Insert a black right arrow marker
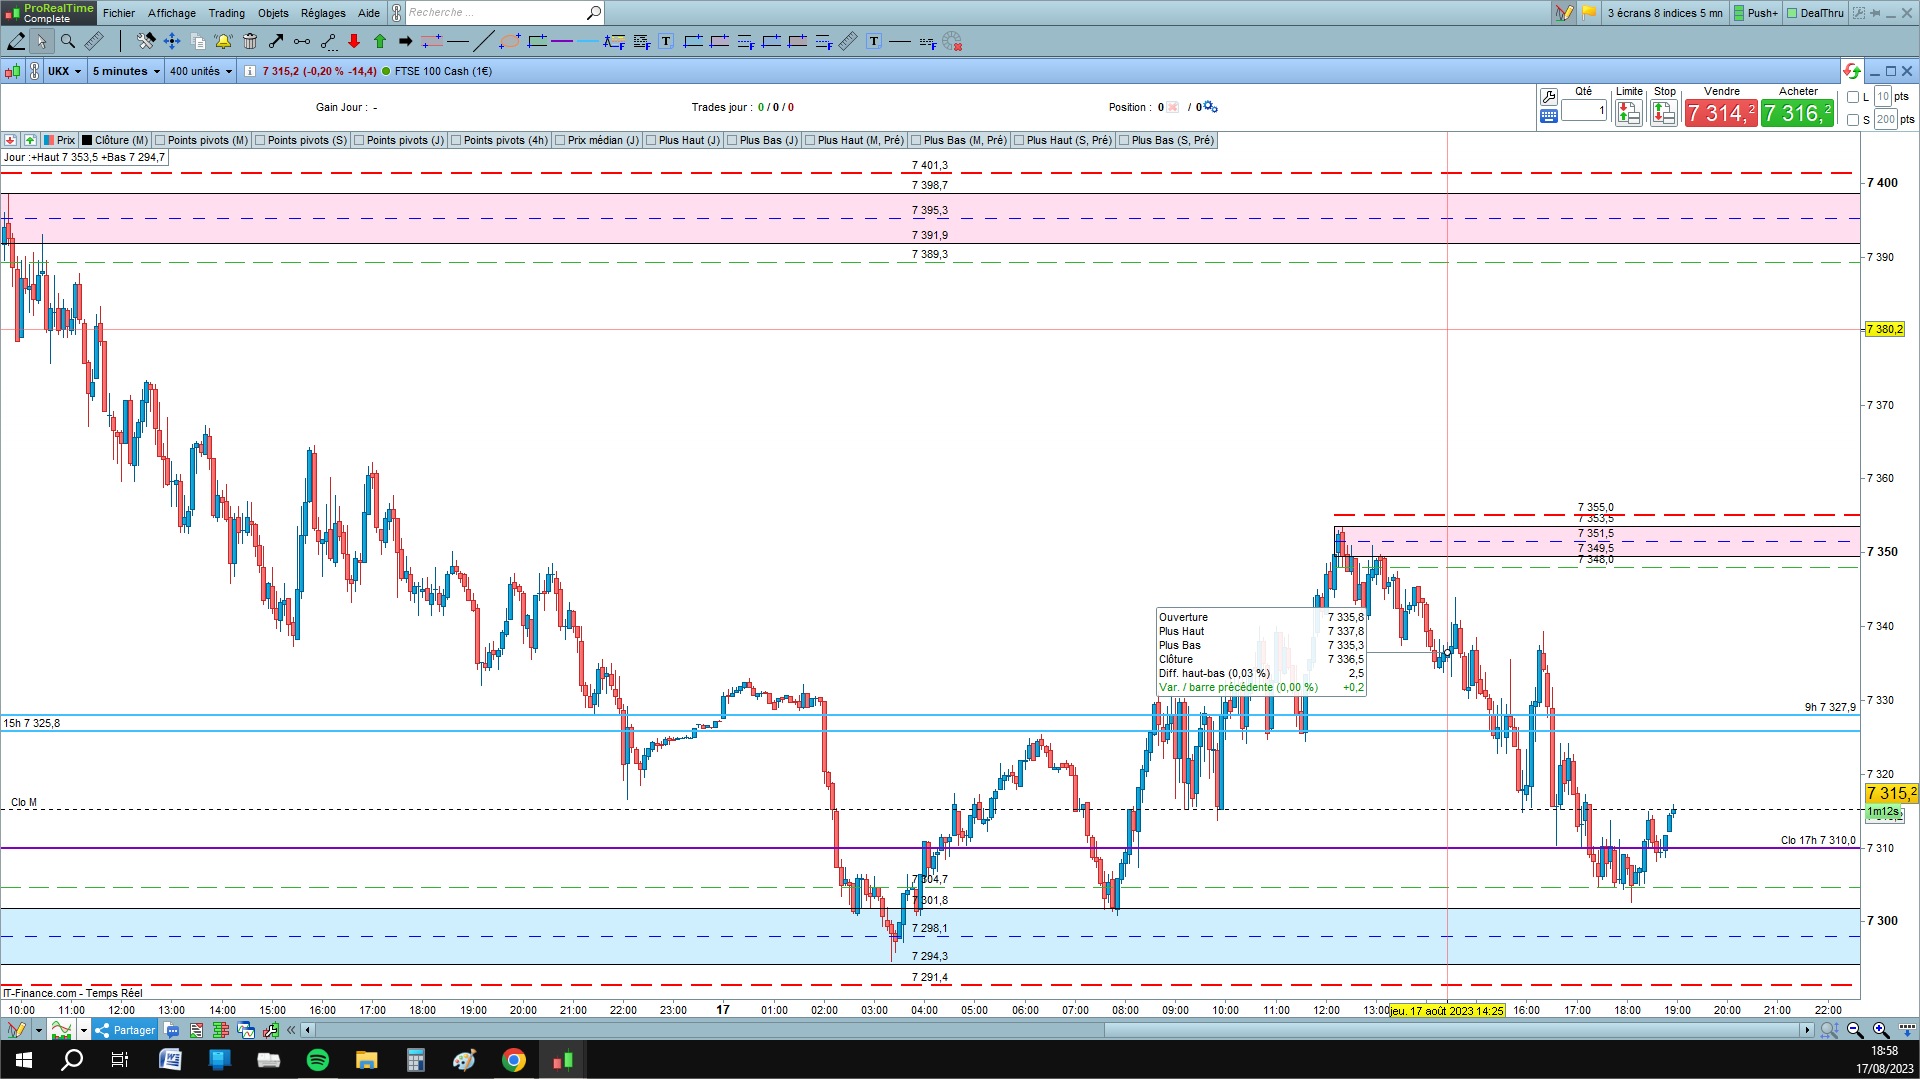 [x=405, y=41]
